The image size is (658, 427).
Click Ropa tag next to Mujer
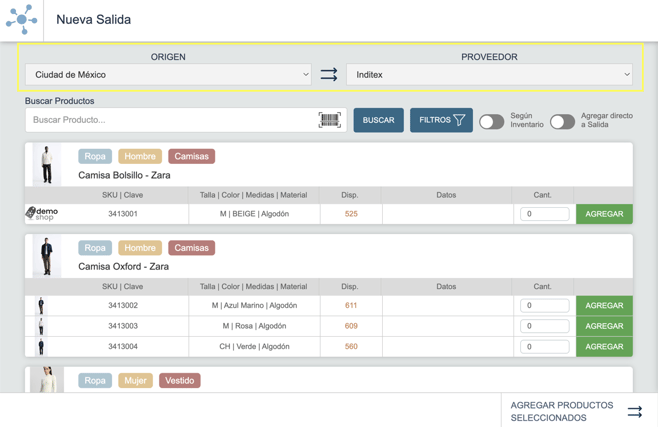[x=95, y=380]
